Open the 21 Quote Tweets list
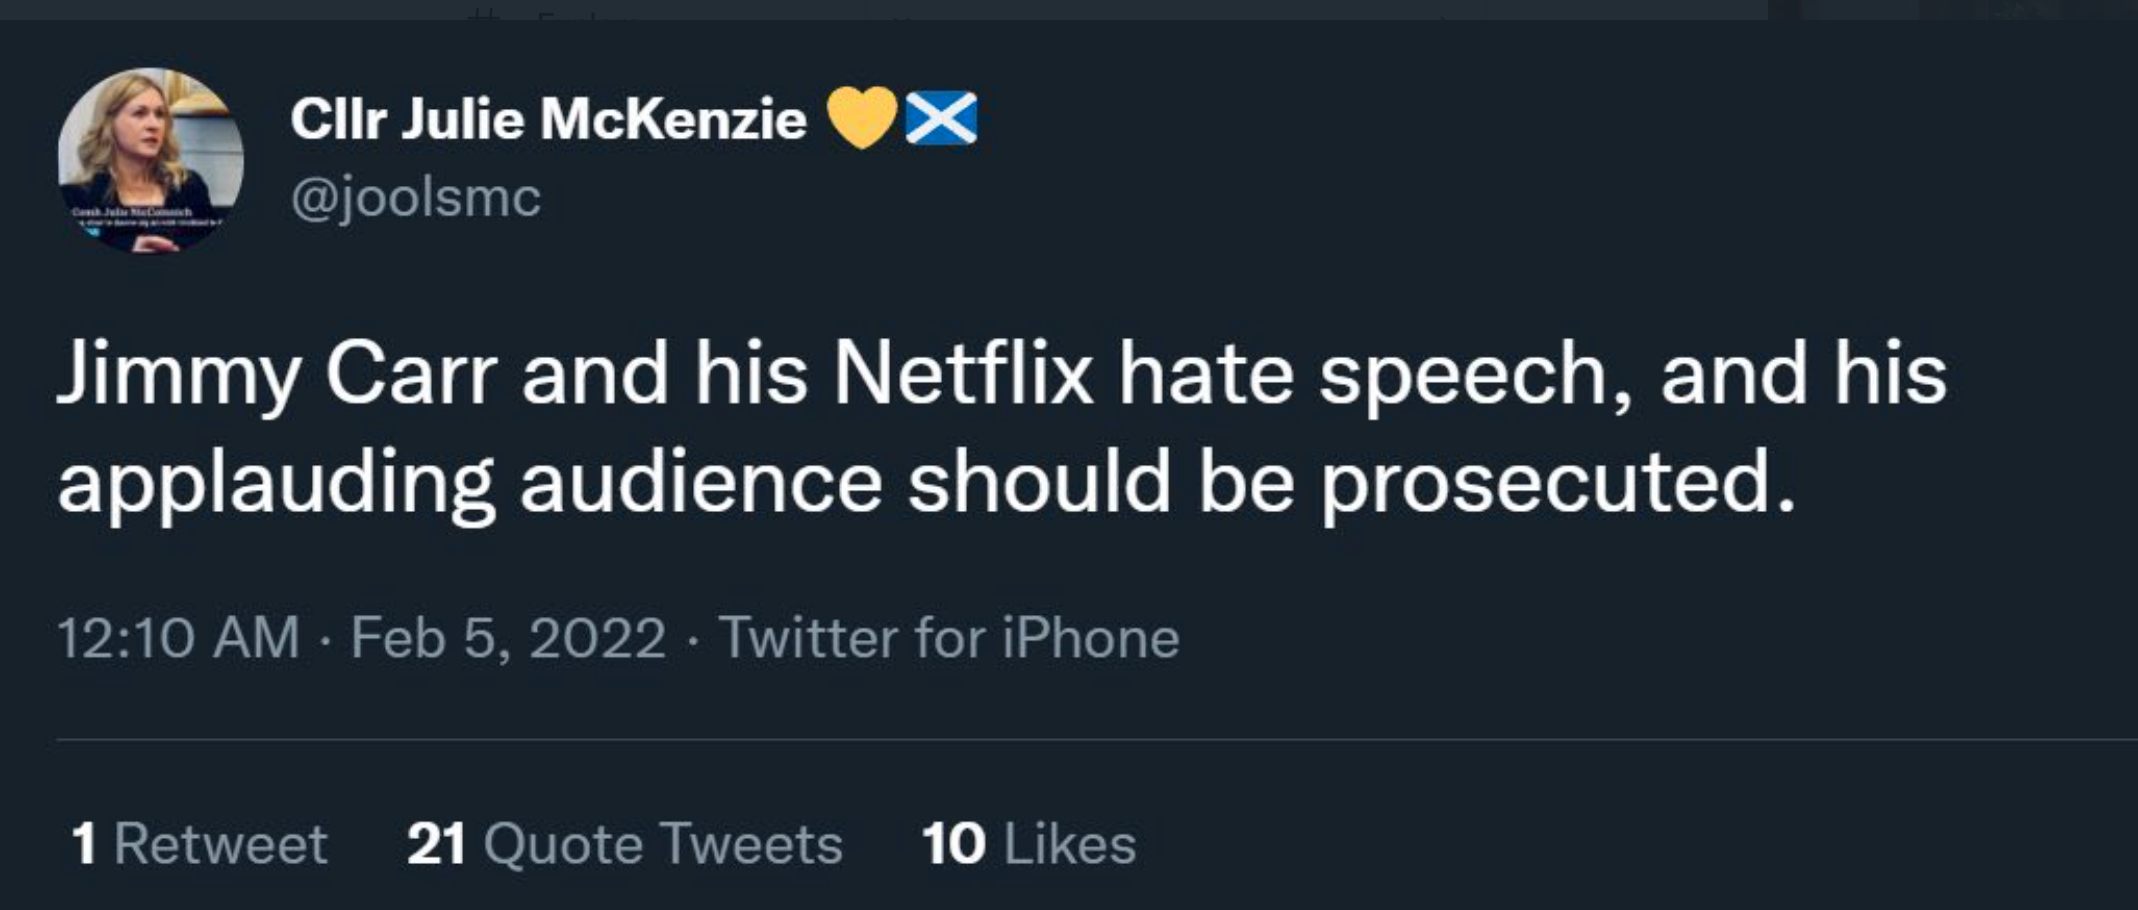This screenshot has width=2138, height=910. [624, 843]
